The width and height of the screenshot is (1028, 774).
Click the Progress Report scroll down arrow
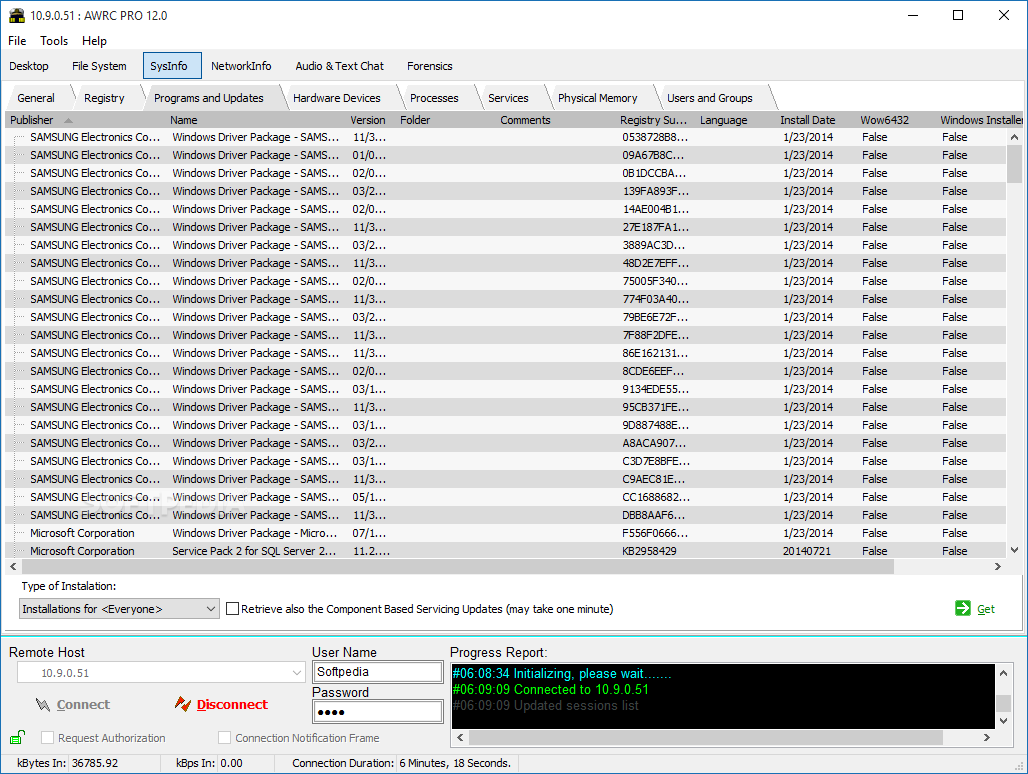click(1003, 721)
